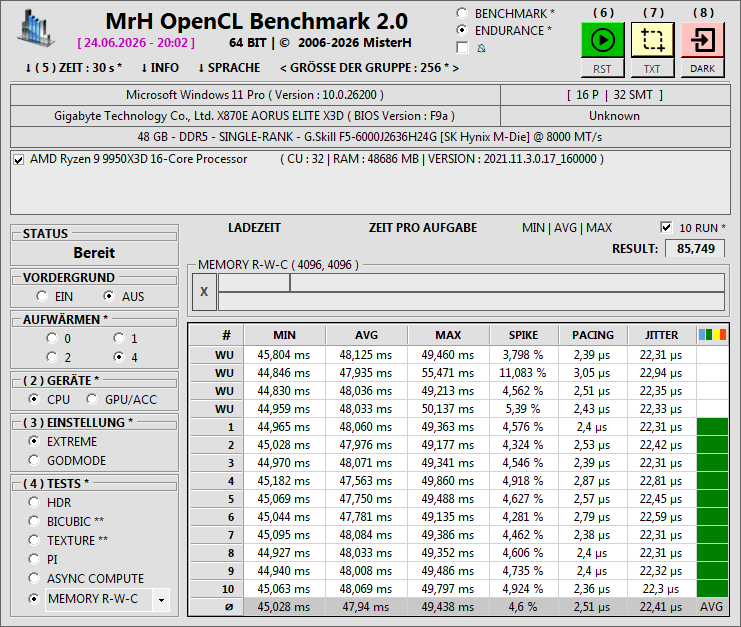Start the benchmark with green play button
This screenshot has height=627, width=741.
click(603, 40)
